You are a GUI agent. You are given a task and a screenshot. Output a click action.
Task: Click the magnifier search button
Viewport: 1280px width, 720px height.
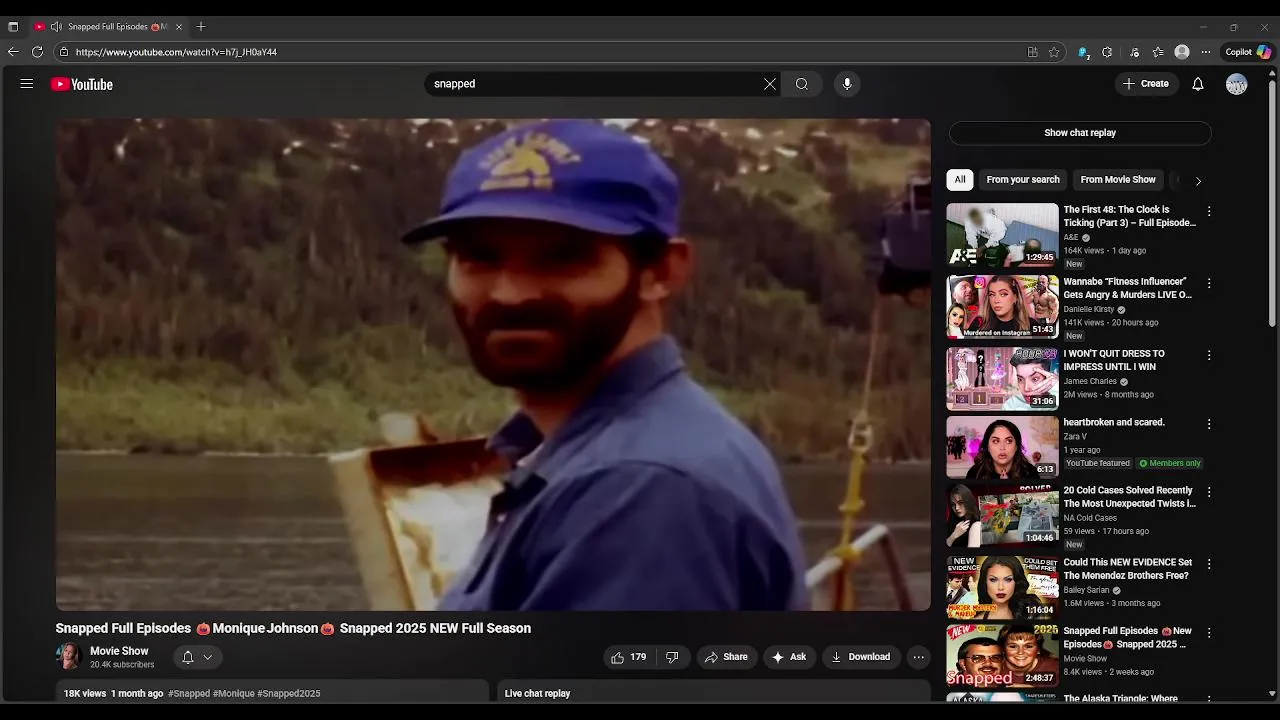802,84
